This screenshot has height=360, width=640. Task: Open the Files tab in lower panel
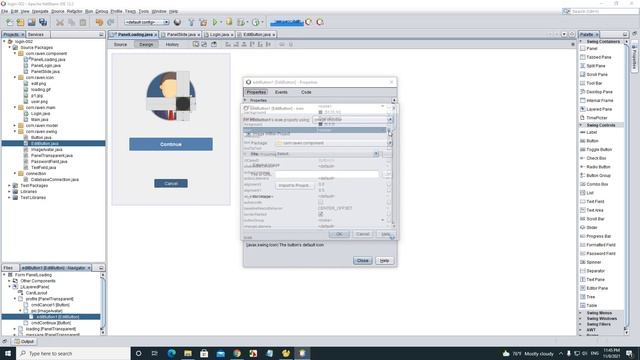8,268
